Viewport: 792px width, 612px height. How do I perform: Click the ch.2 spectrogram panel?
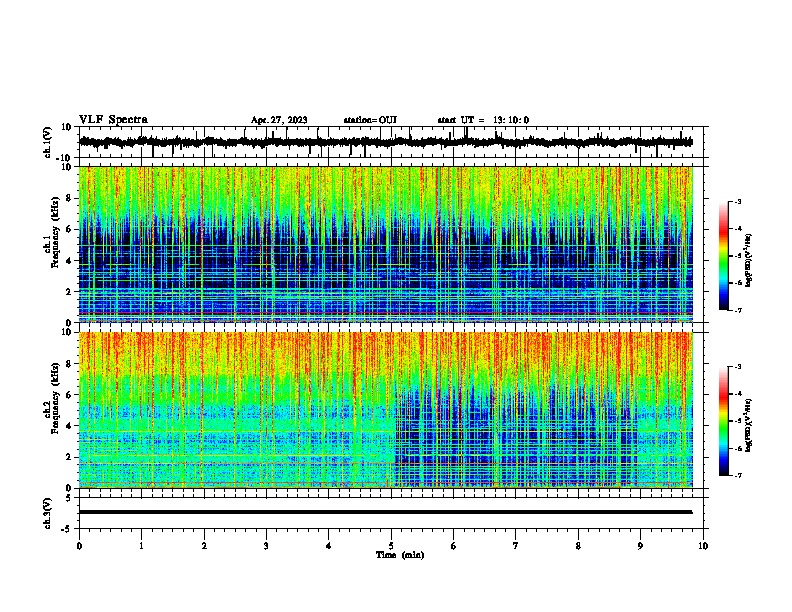[391, 410]
